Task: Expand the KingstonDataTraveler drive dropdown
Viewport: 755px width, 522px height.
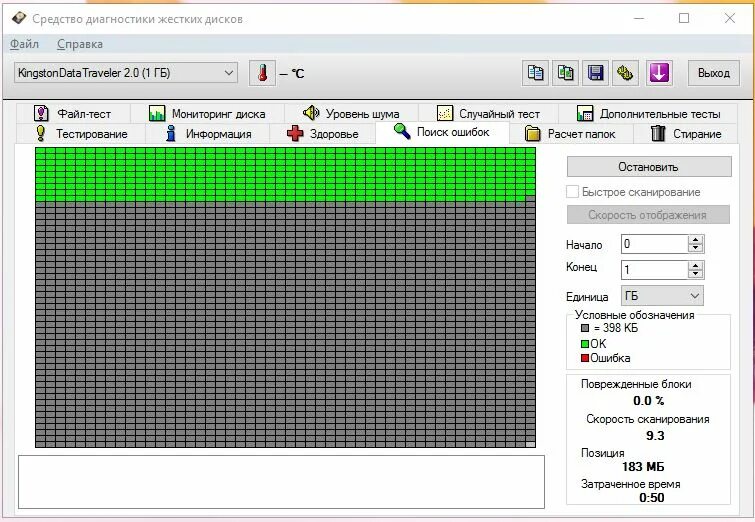Action: (229, 73)
